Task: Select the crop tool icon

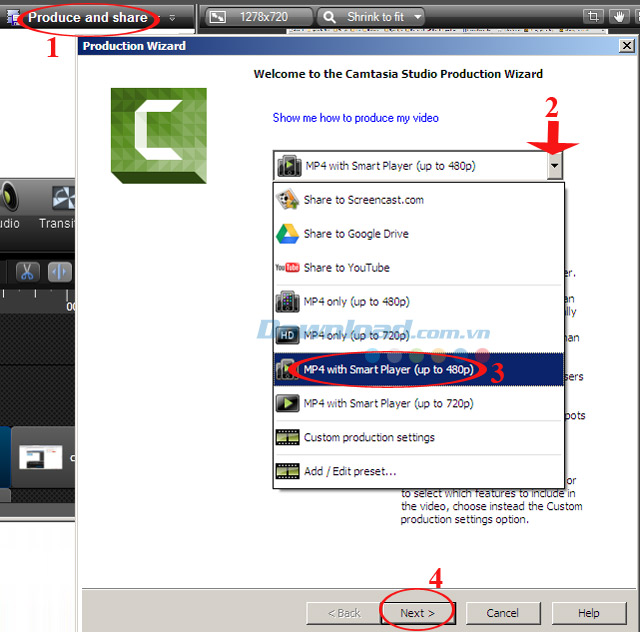Action: tap(593, 17)
